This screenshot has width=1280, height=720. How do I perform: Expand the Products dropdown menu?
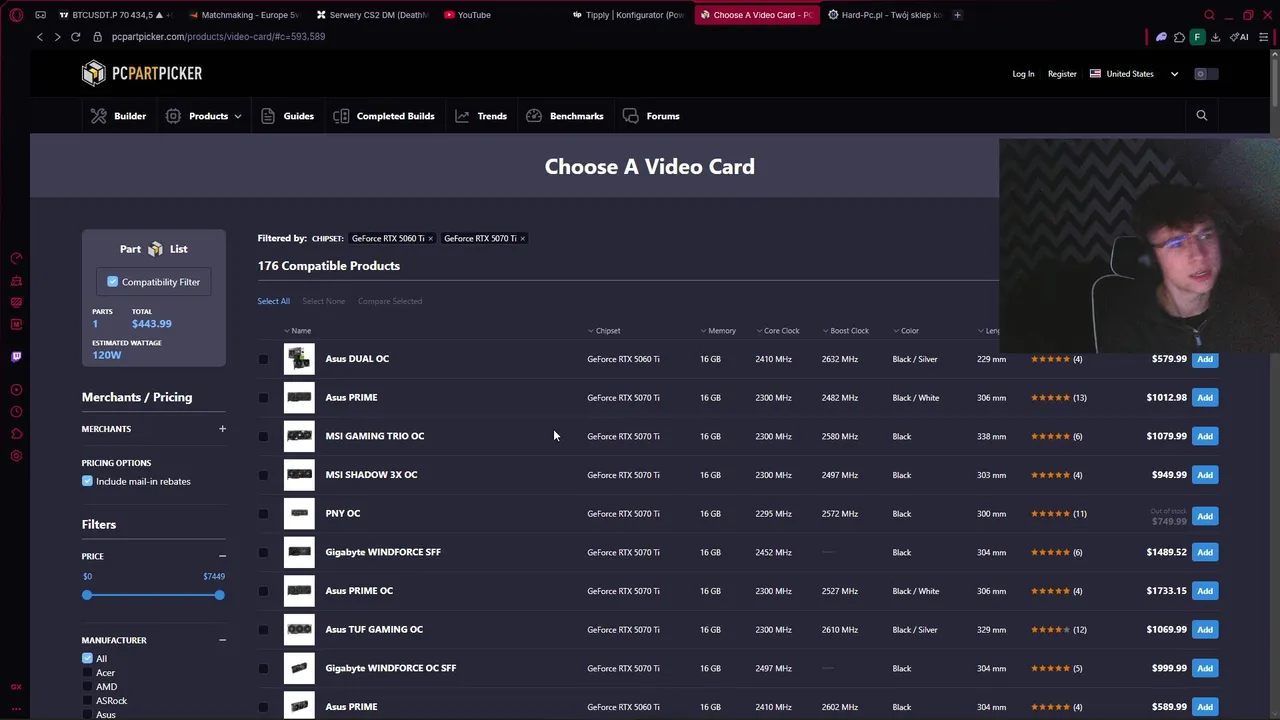(204, 116)
